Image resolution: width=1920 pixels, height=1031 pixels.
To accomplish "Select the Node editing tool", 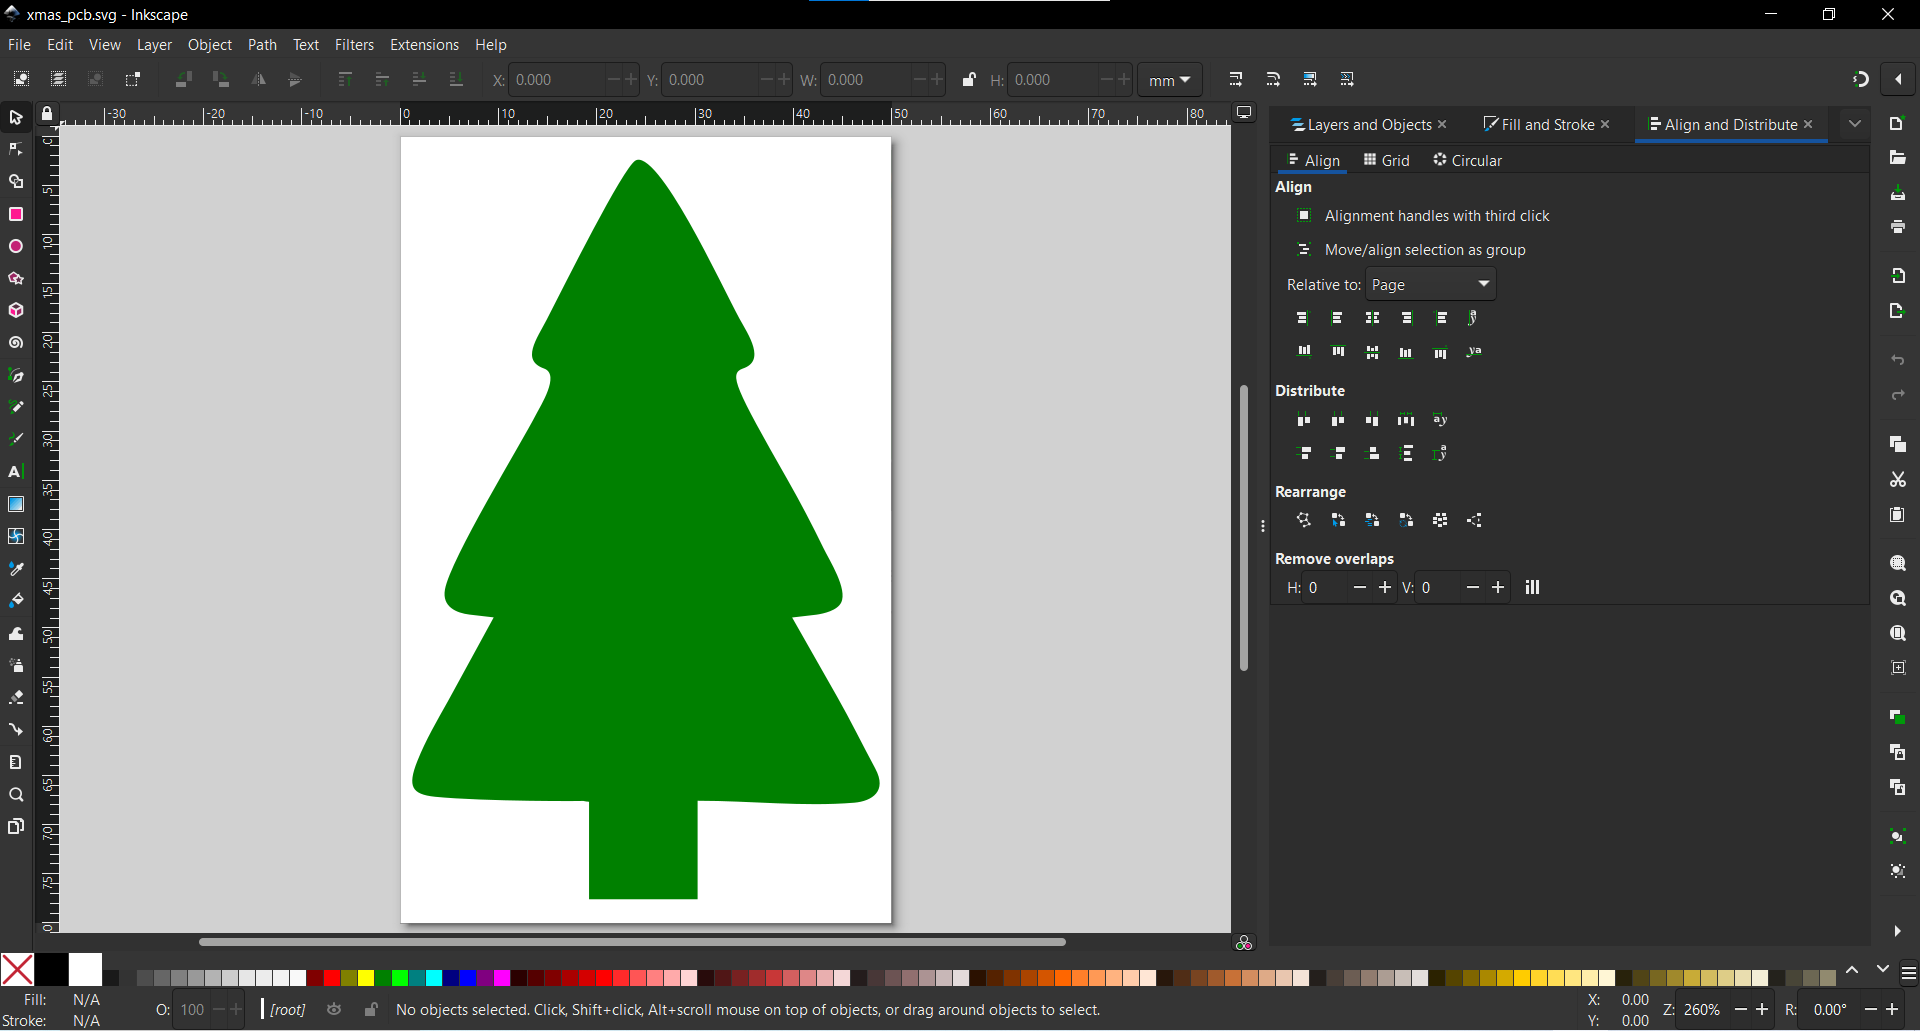I will (16, 148).
